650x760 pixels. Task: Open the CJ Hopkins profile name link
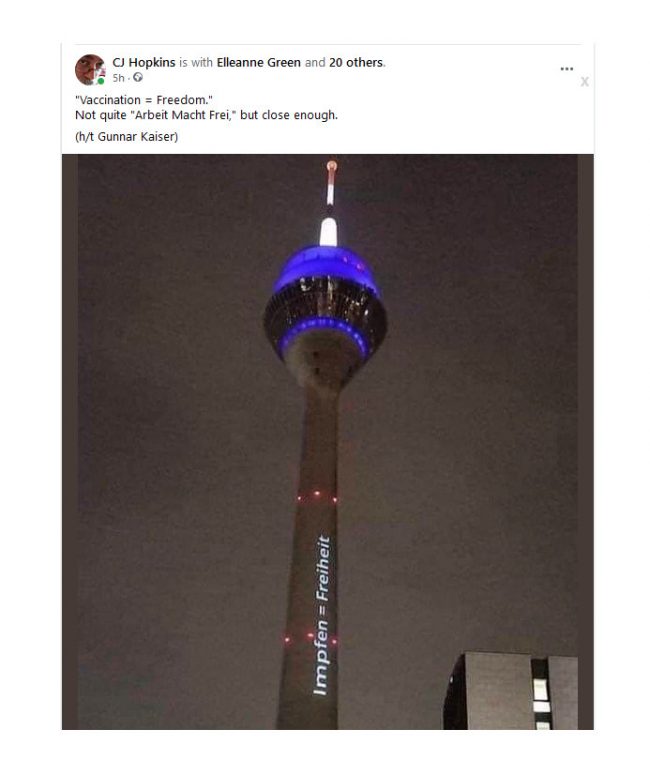click(x=143, y=62)
